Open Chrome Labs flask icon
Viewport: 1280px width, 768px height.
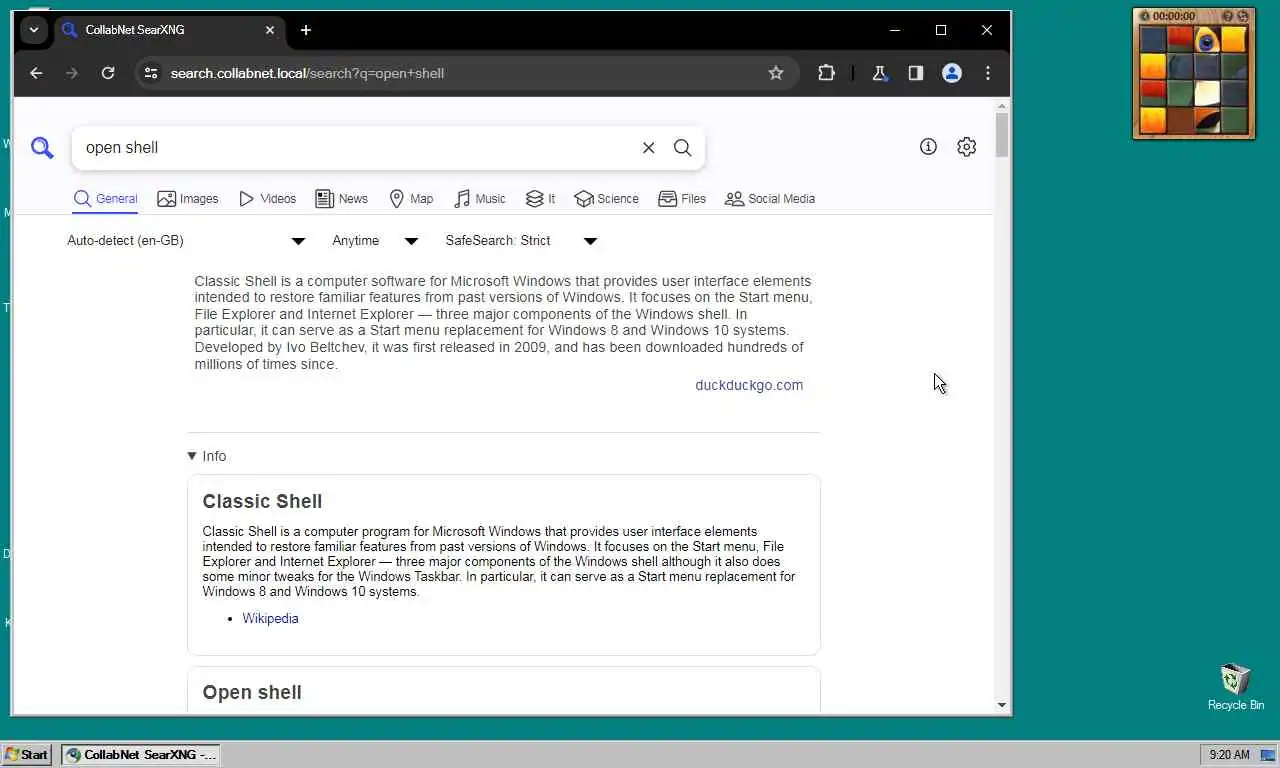tap(880, 73)
